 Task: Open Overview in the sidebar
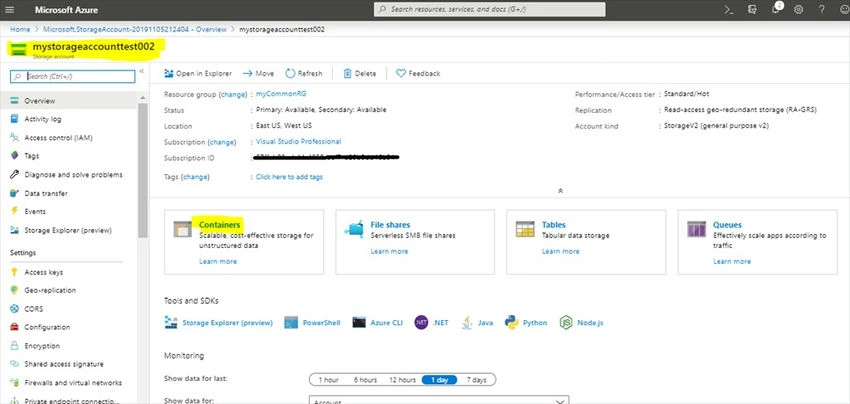69,101
